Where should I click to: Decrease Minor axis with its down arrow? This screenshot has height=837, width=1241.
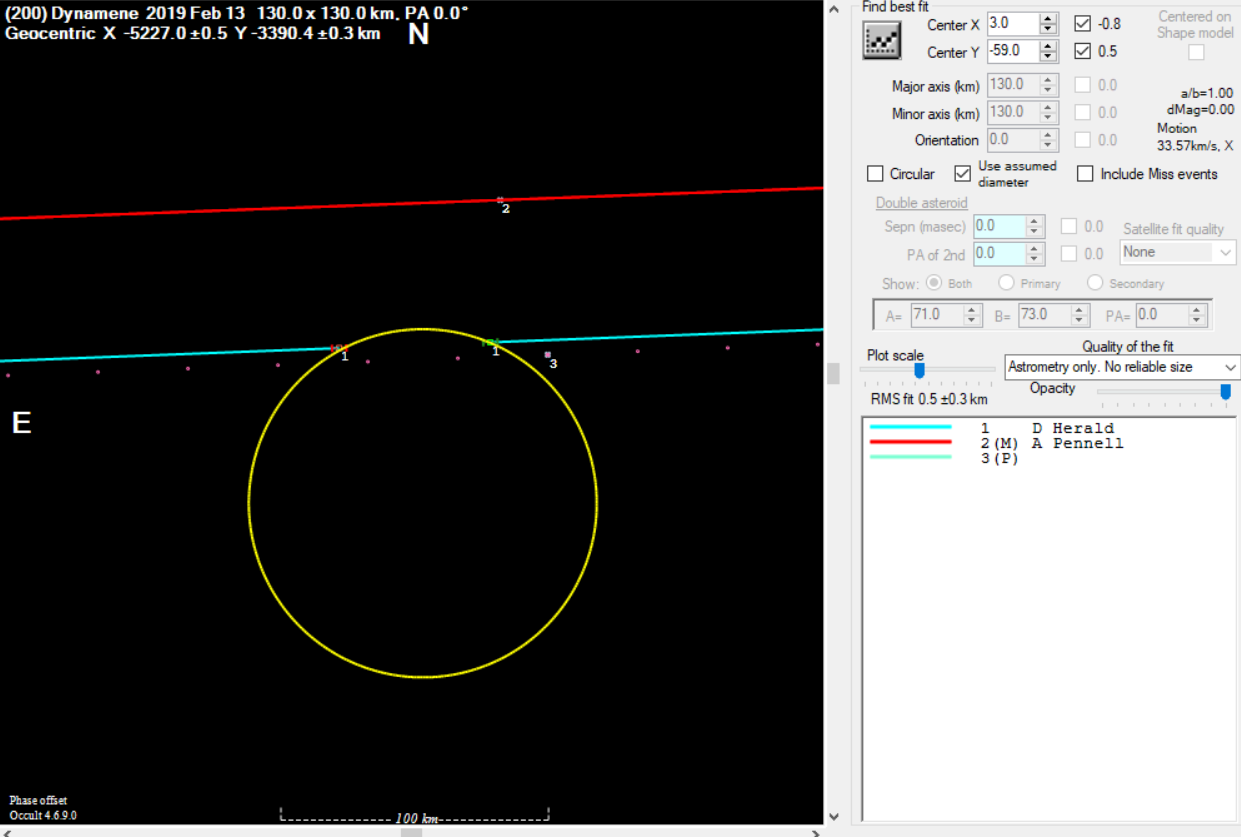pos(1048,118)
